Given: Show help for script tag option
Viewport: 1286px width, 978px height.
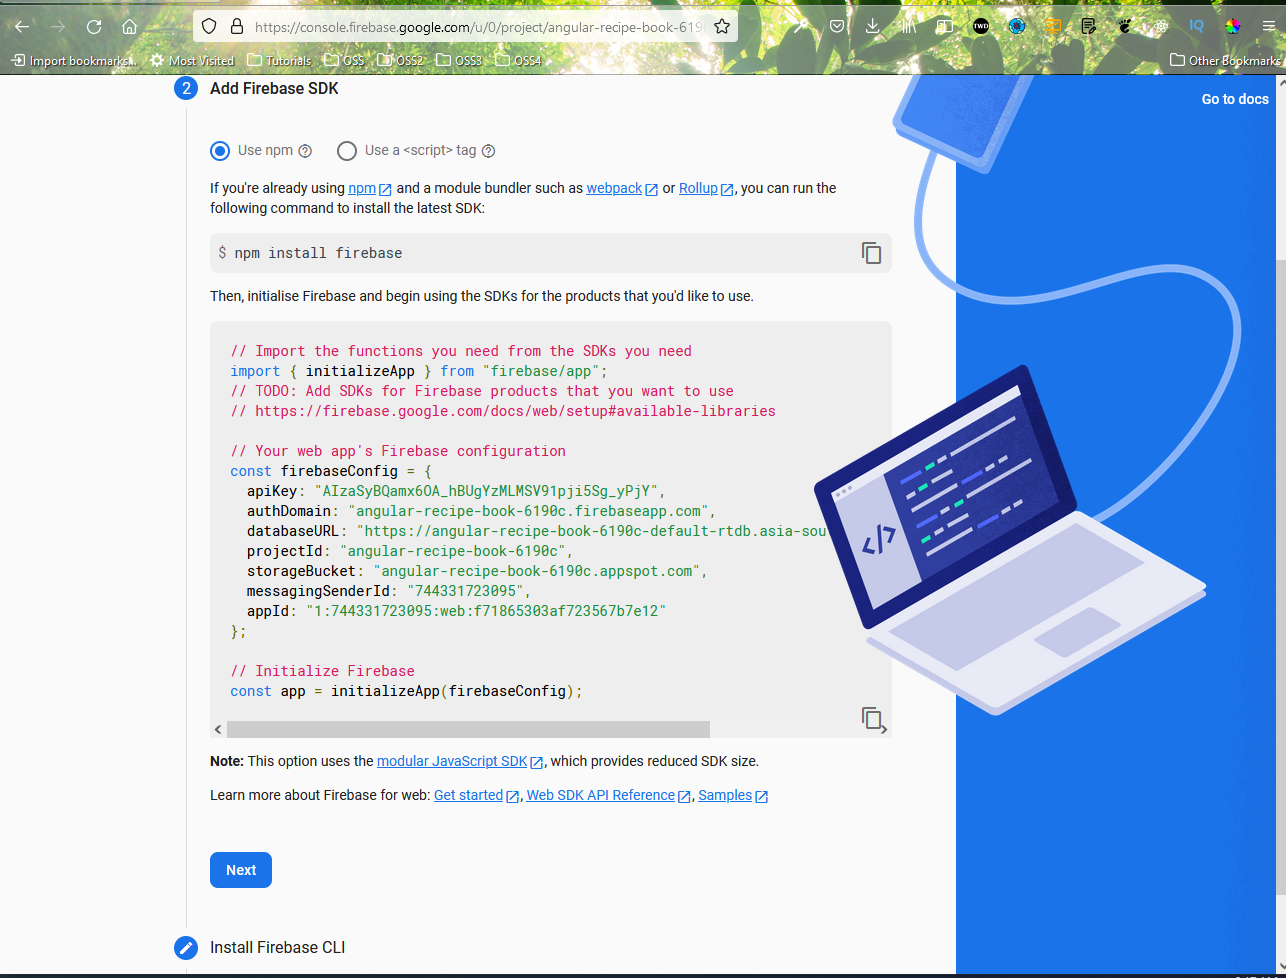Looking at the screenshot, I should tap(488, 151).
